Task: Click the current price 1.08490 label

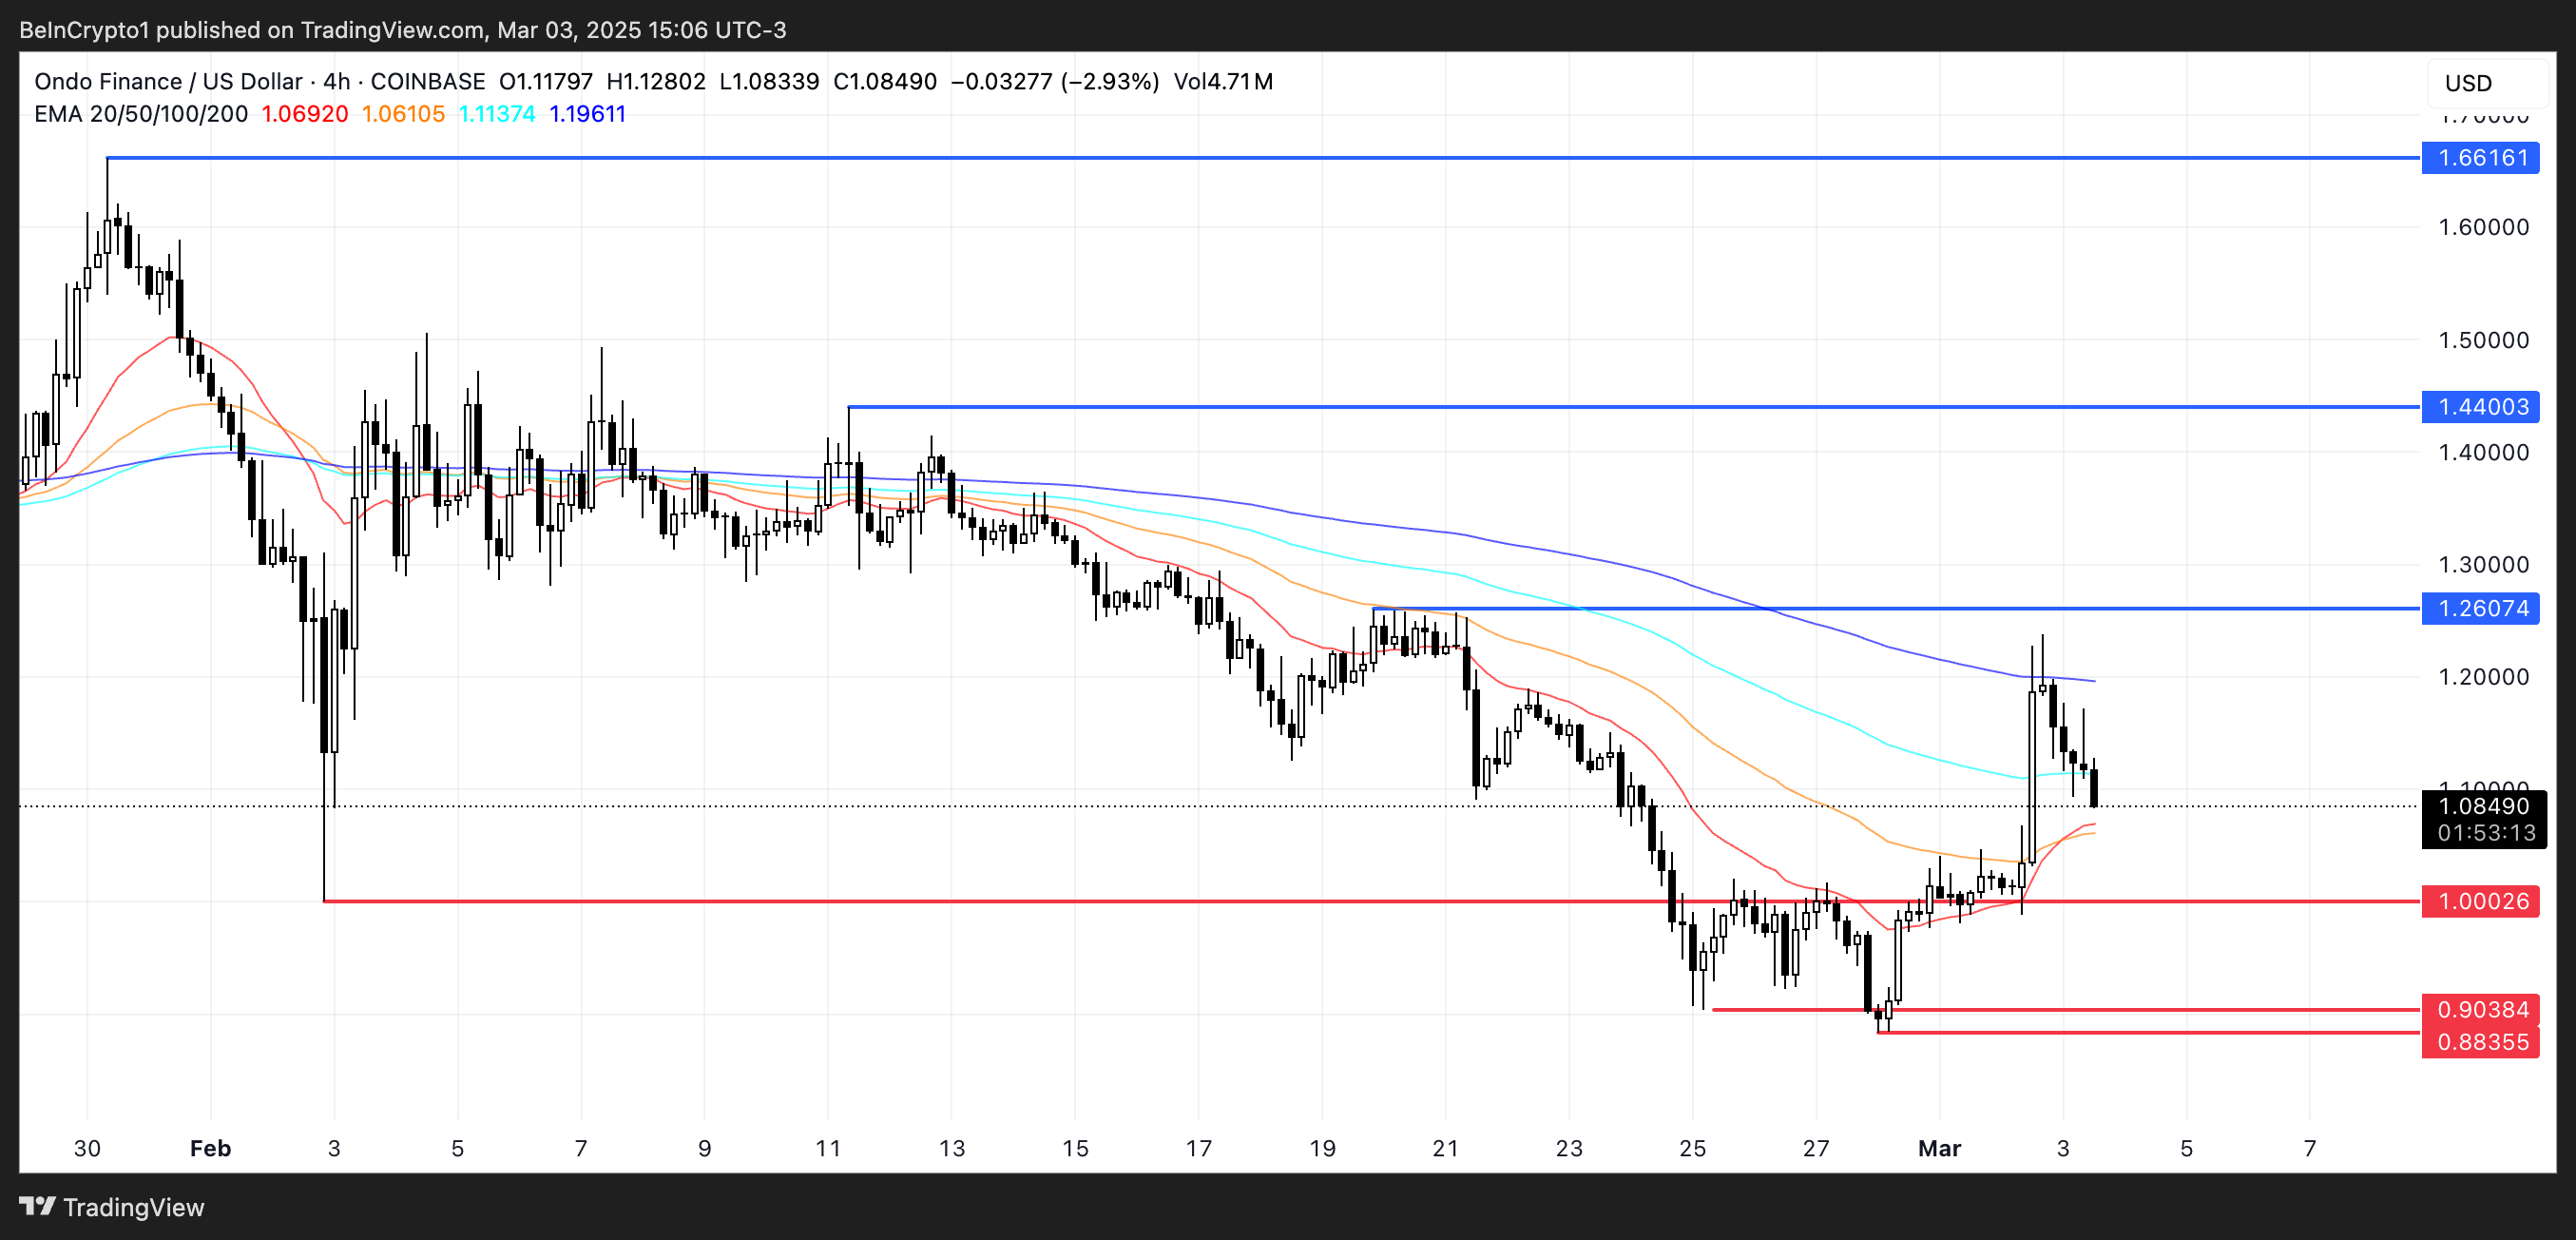Action: [2483, 806]
